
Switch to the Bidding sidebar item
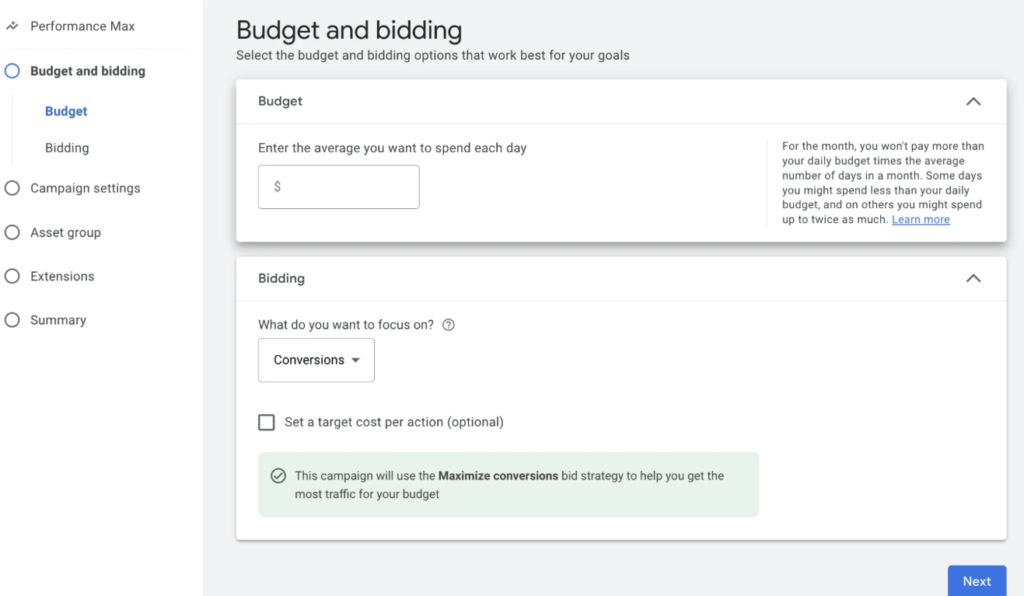coord(64,147)
